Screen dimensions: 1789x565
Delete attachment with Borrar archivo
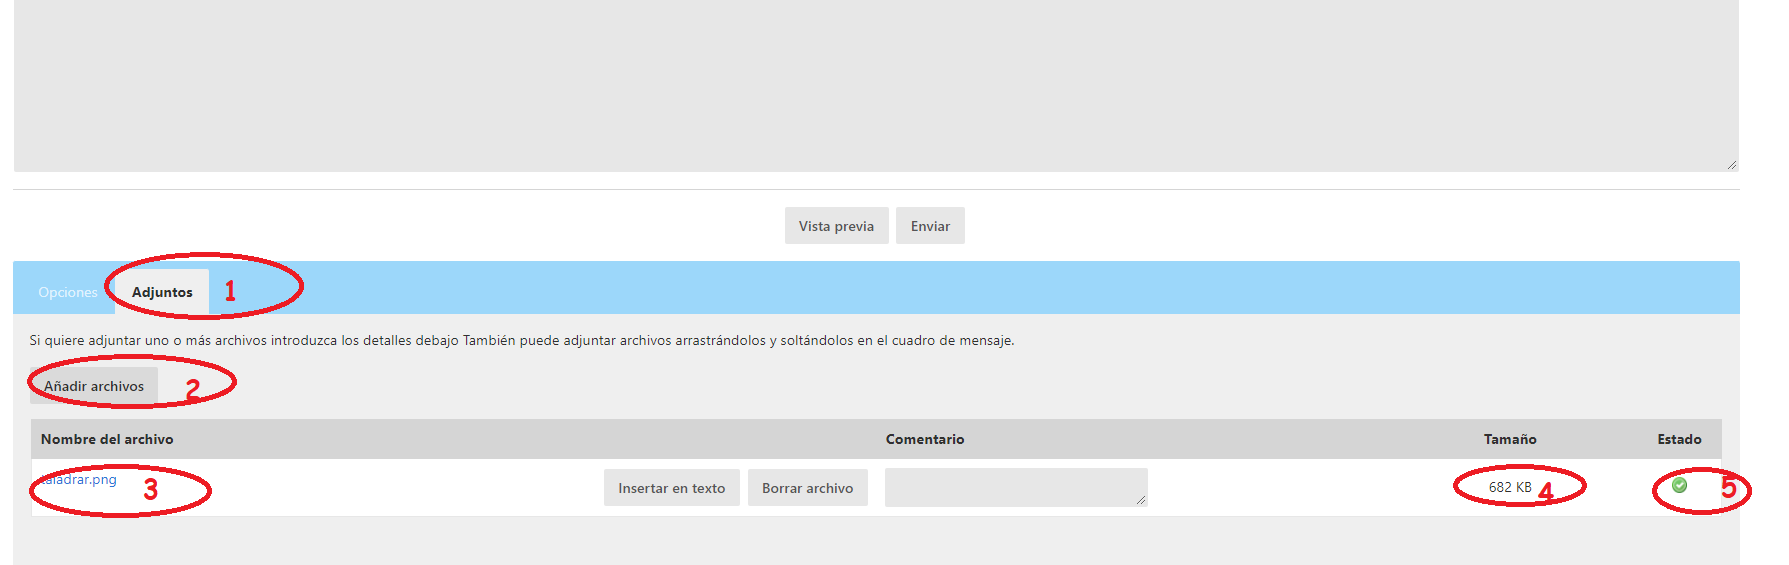click(807, 488)
